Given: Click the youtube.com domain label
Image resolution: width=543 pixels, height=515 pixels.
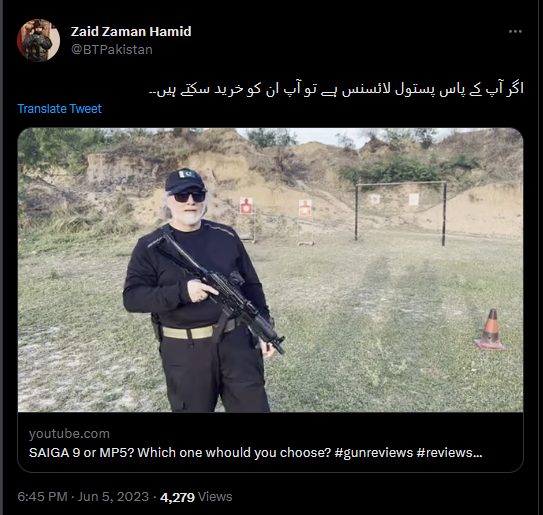Looking at the screenshot, I should [x=69, y=434].
